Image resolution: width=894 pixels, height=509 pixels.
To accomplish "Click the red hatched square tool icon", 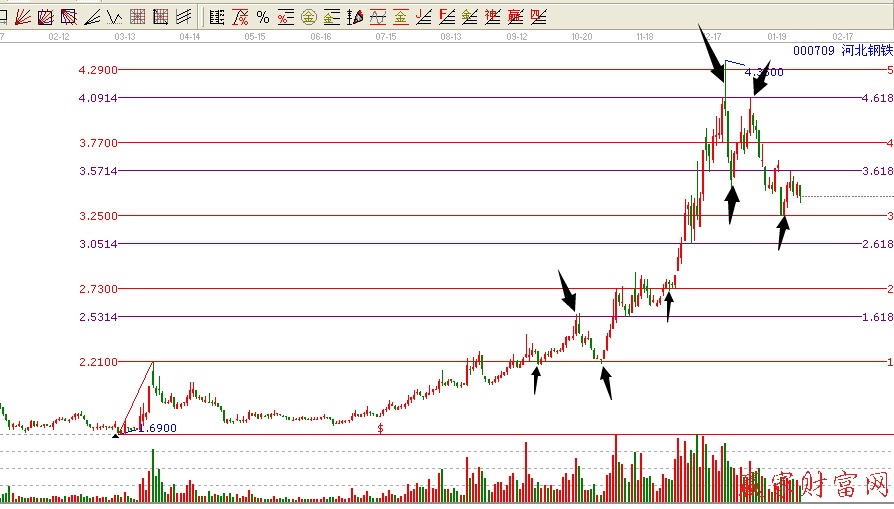I will tap(68, 16).
